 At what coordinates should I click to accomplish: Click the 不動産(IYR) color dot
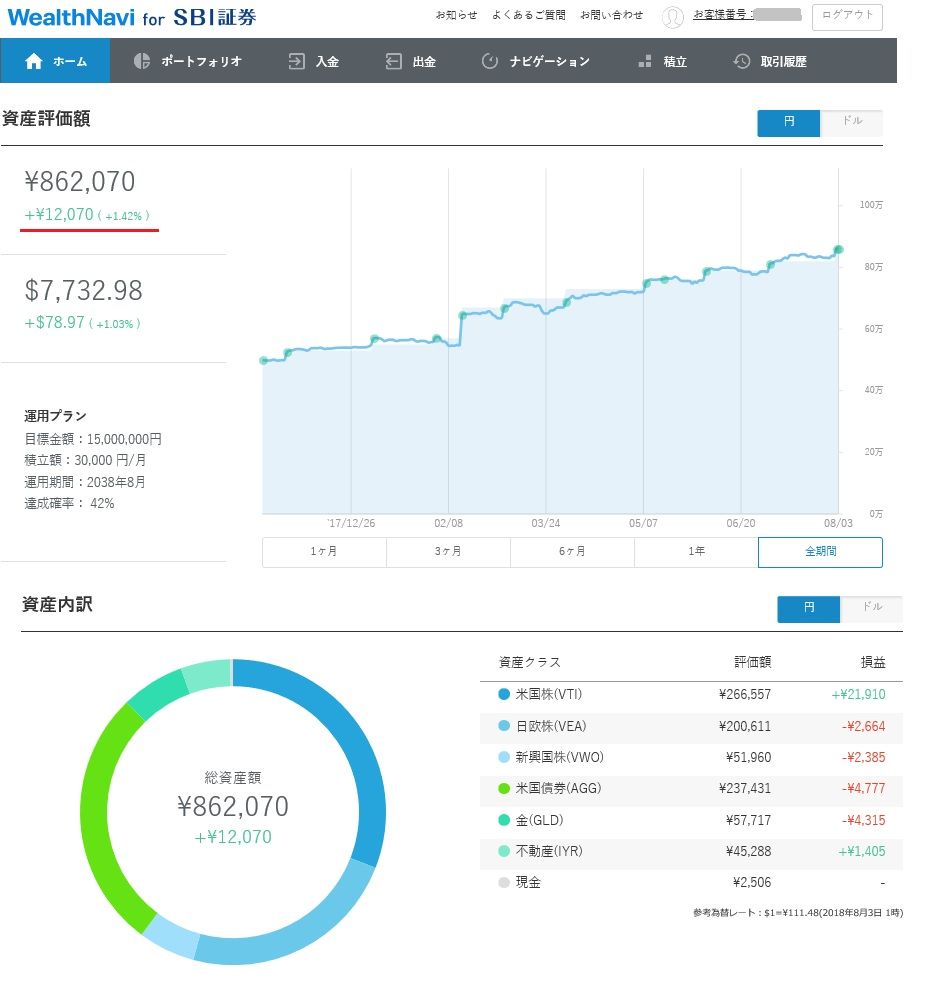[x=503, y=851]
